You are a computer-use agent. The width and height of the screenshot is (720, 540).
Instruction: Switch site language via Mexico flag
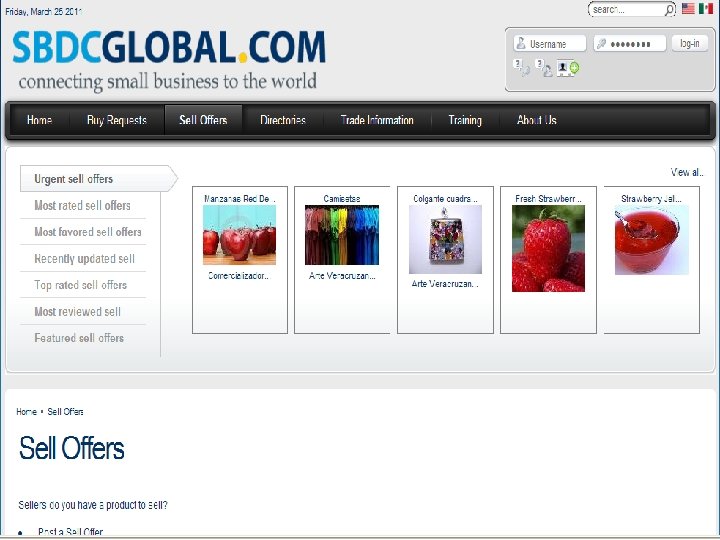click(x=706, y=9)
